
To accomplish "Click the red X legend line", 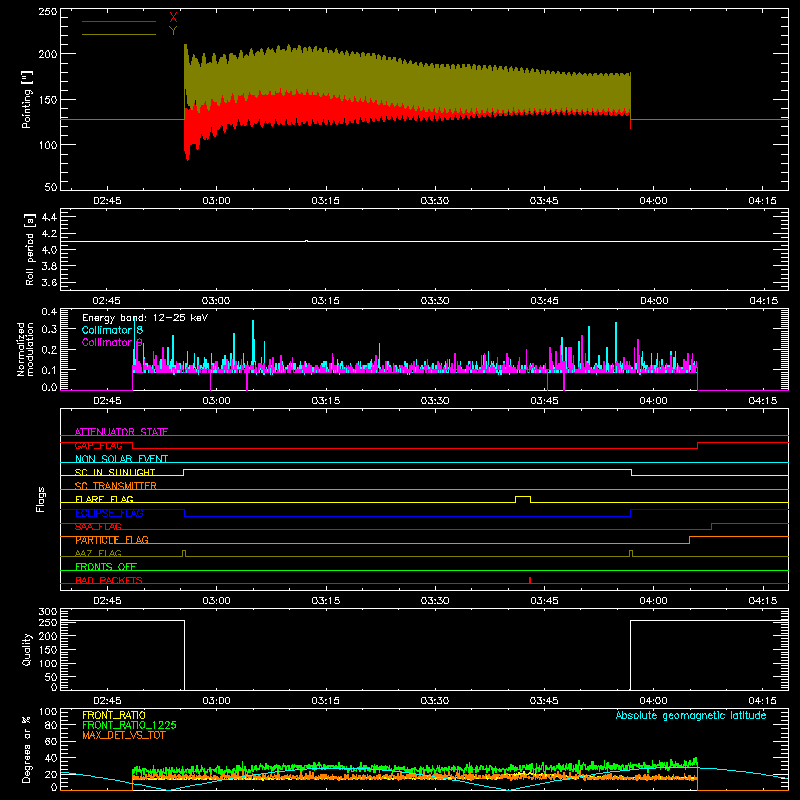I will coord(119,21).
